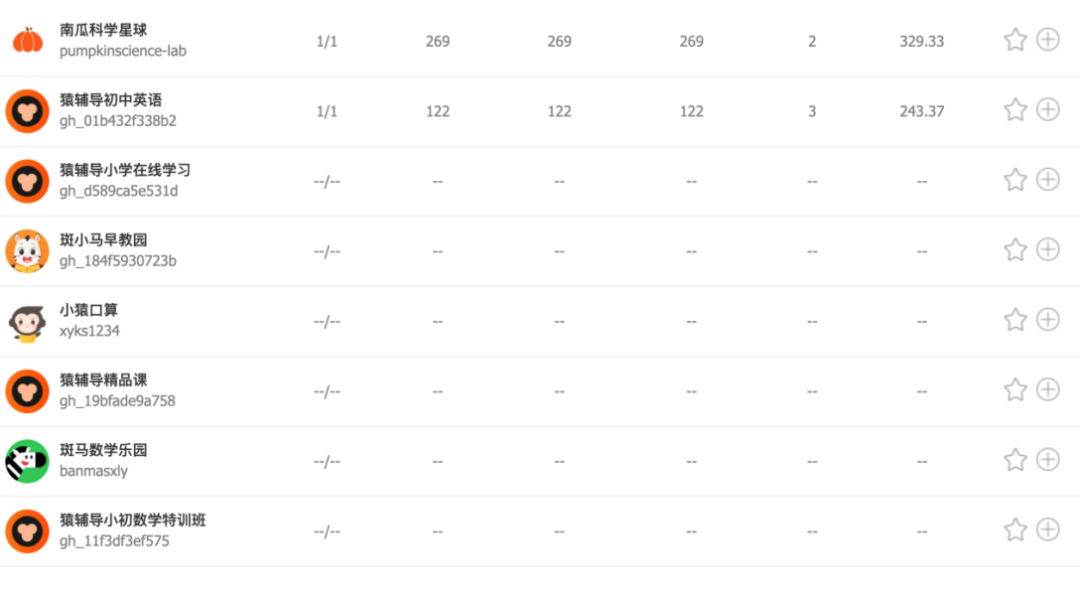1080x596 pixels.
Task: Click the plus icon for 南瓜科学星球
Action: click(x=1047, y=40)
